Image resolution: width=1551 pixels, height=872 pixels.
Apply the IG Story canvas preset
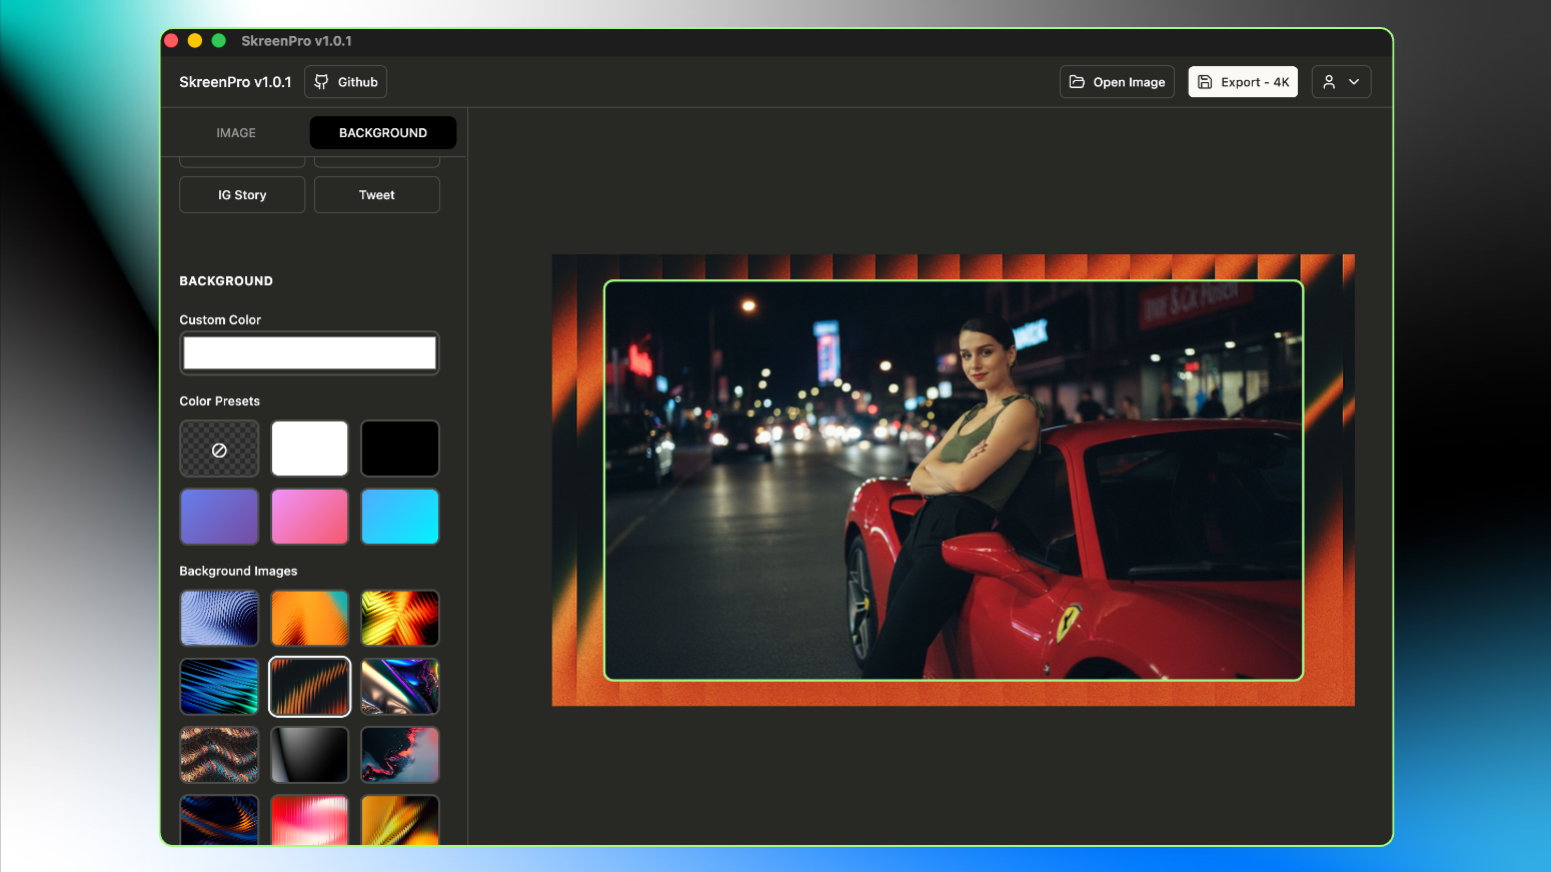tap(241, 194)
